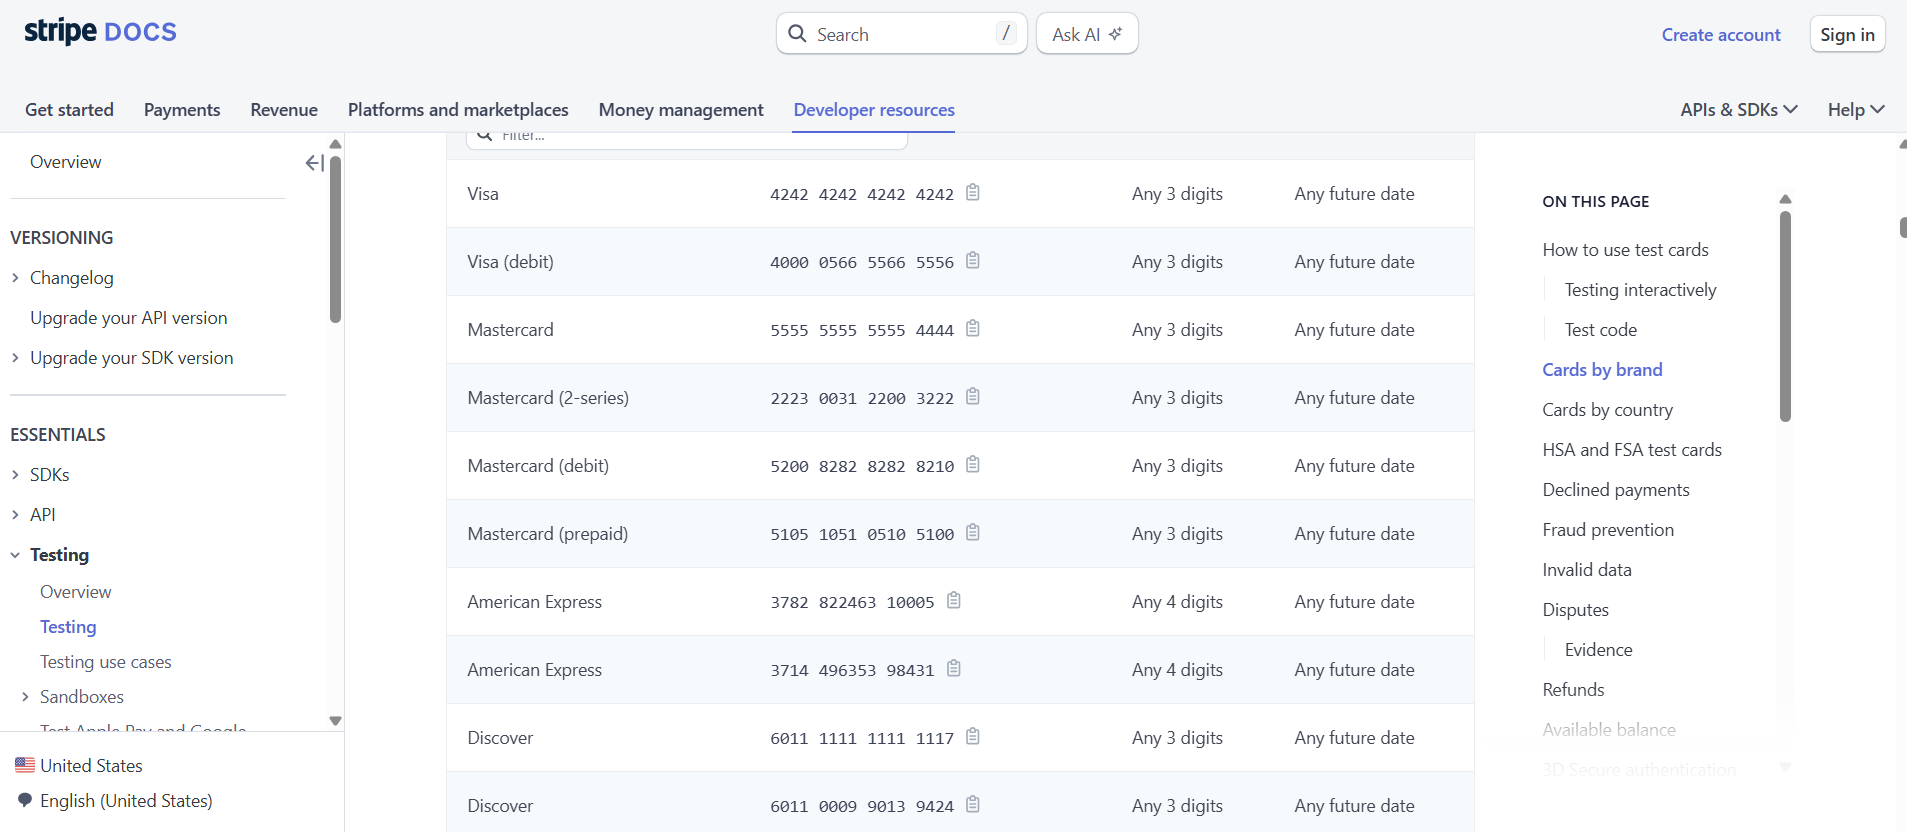Open the Help dropdown menu
Image resolution: width=1907 pixels, height=832 pixels.
click(x=1855, y=110)
